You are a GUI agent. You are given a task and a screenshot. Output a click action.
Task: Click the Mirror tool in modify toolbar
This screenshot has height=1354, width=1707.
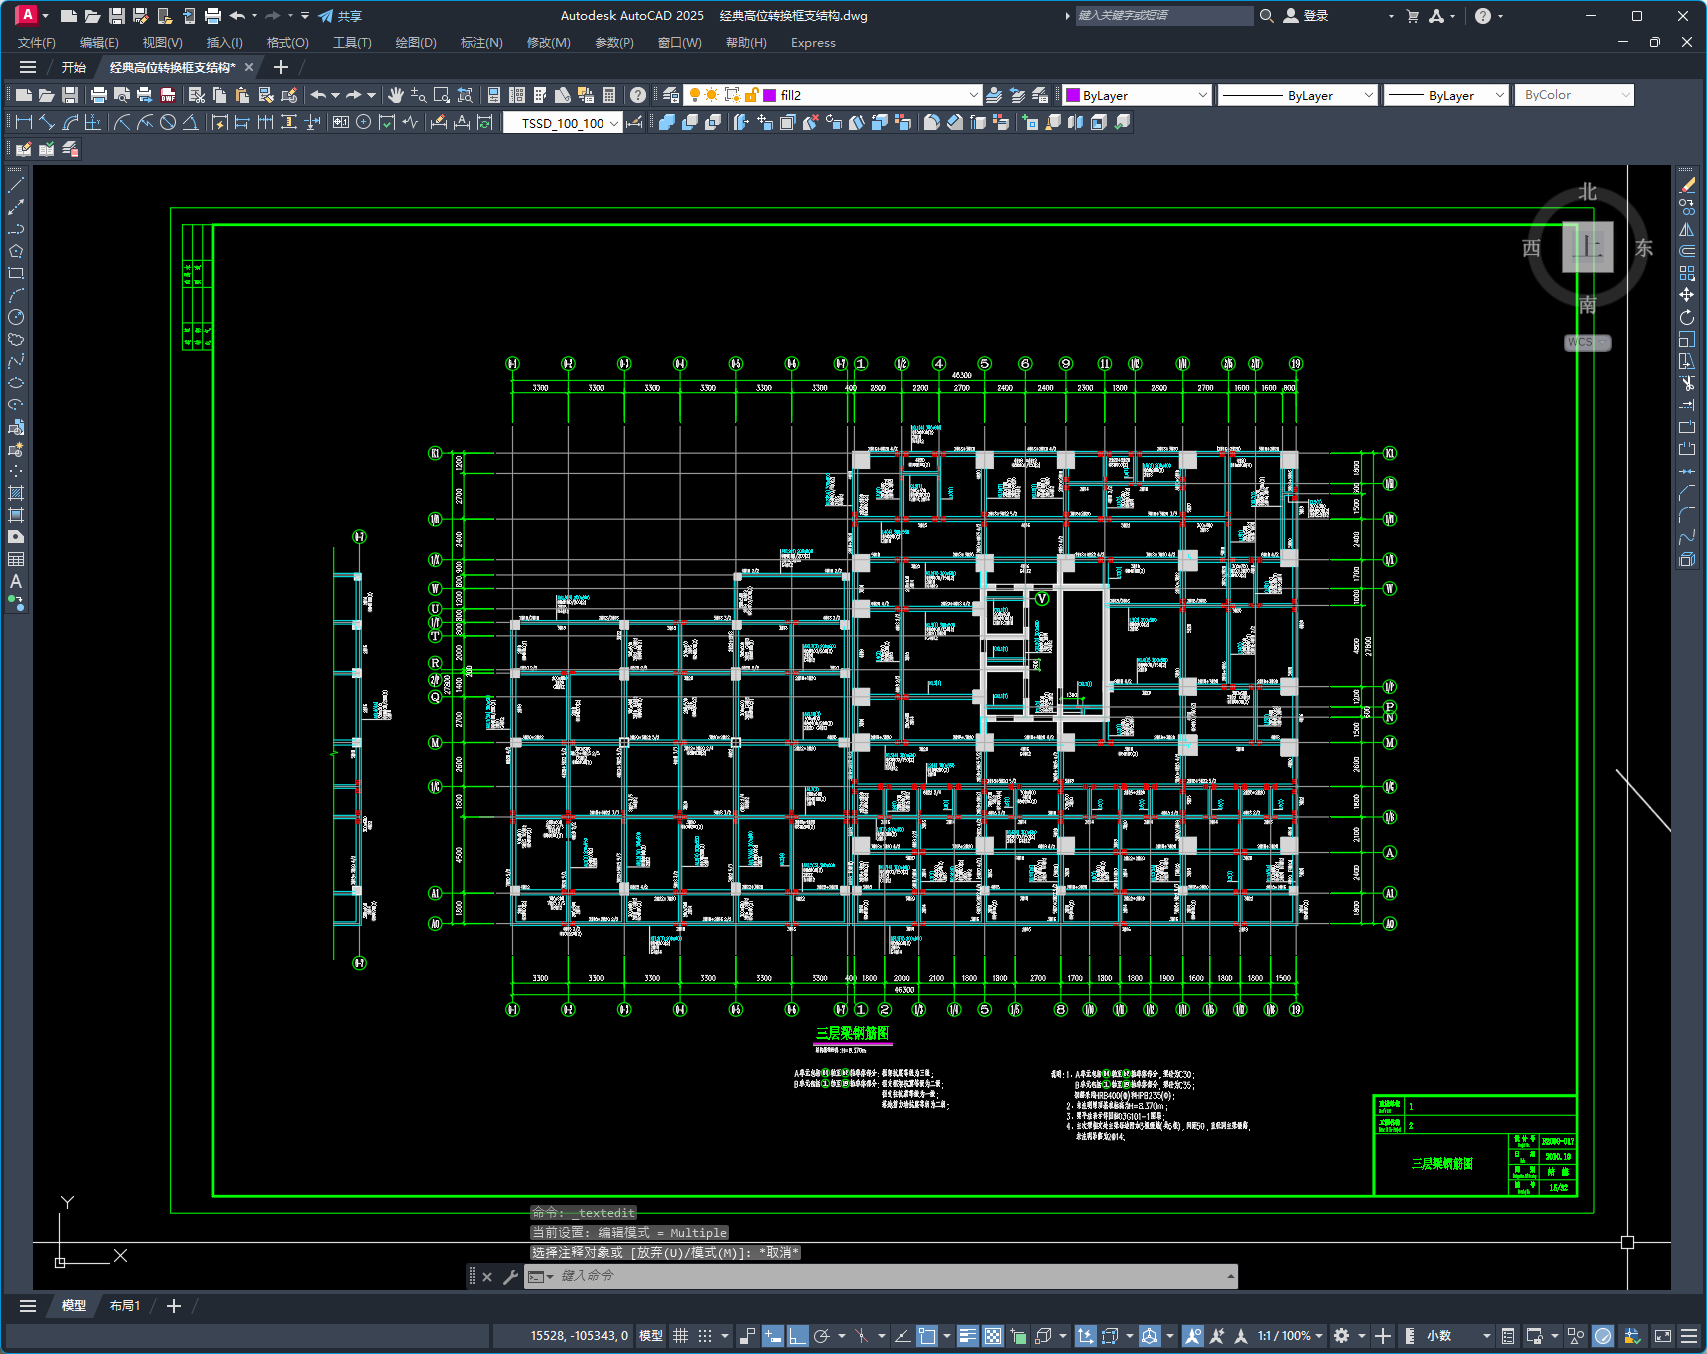[1687, 229]
